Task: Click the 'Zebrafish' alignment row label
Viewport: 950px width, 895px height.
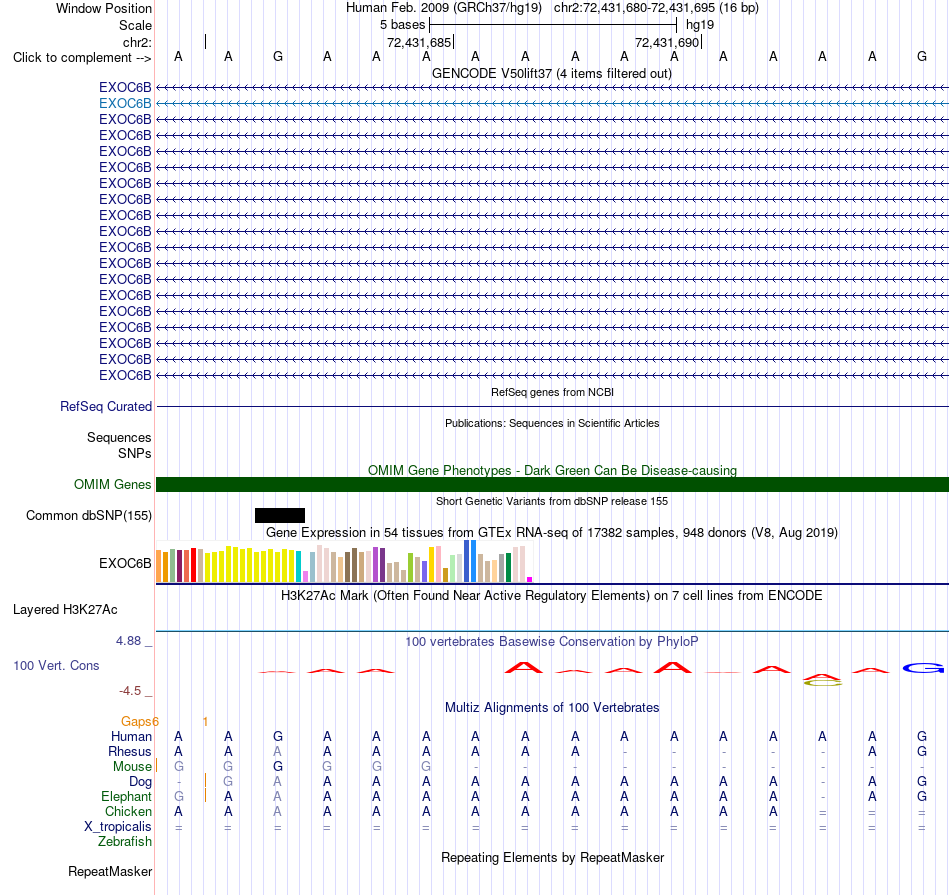Action: 125,842
